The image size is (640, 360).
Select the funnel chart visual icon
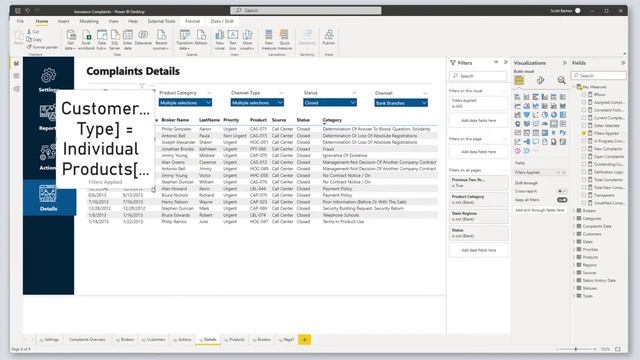(527, 115)
